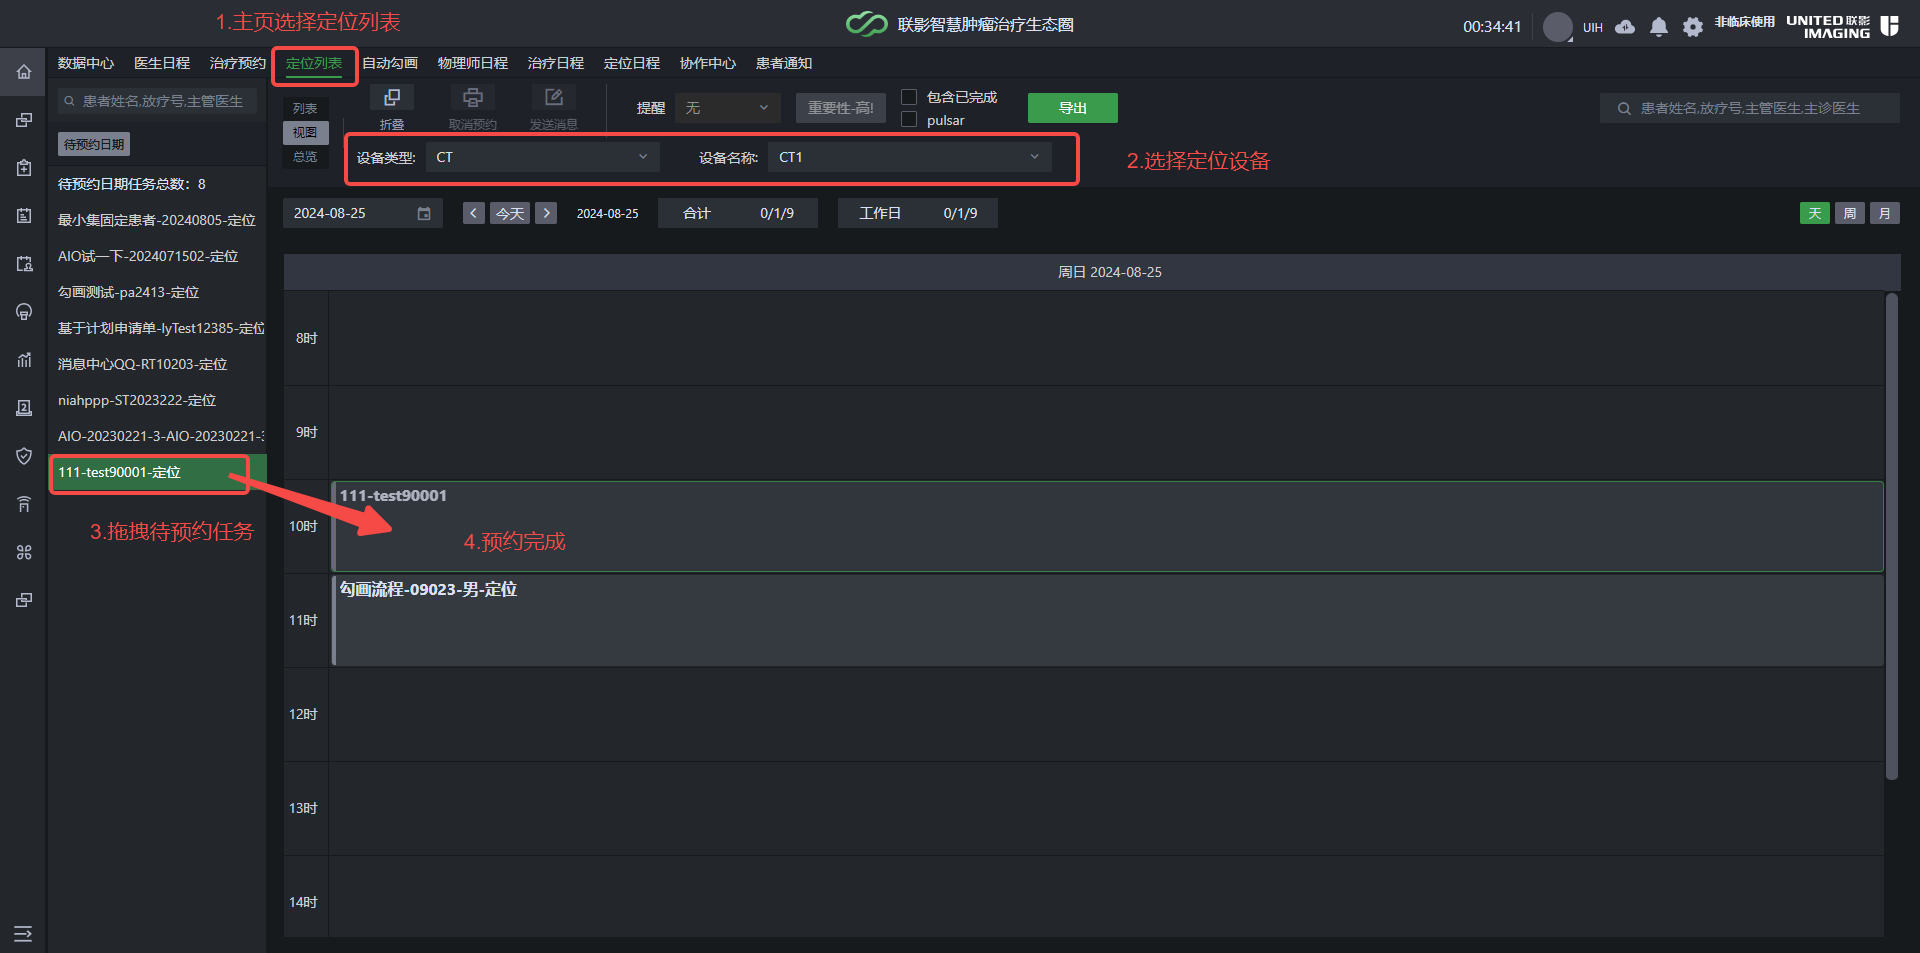This screenshot has width=1920, height=953.
Task: Open the 自动勾画 tab
Action: point(390,63)
